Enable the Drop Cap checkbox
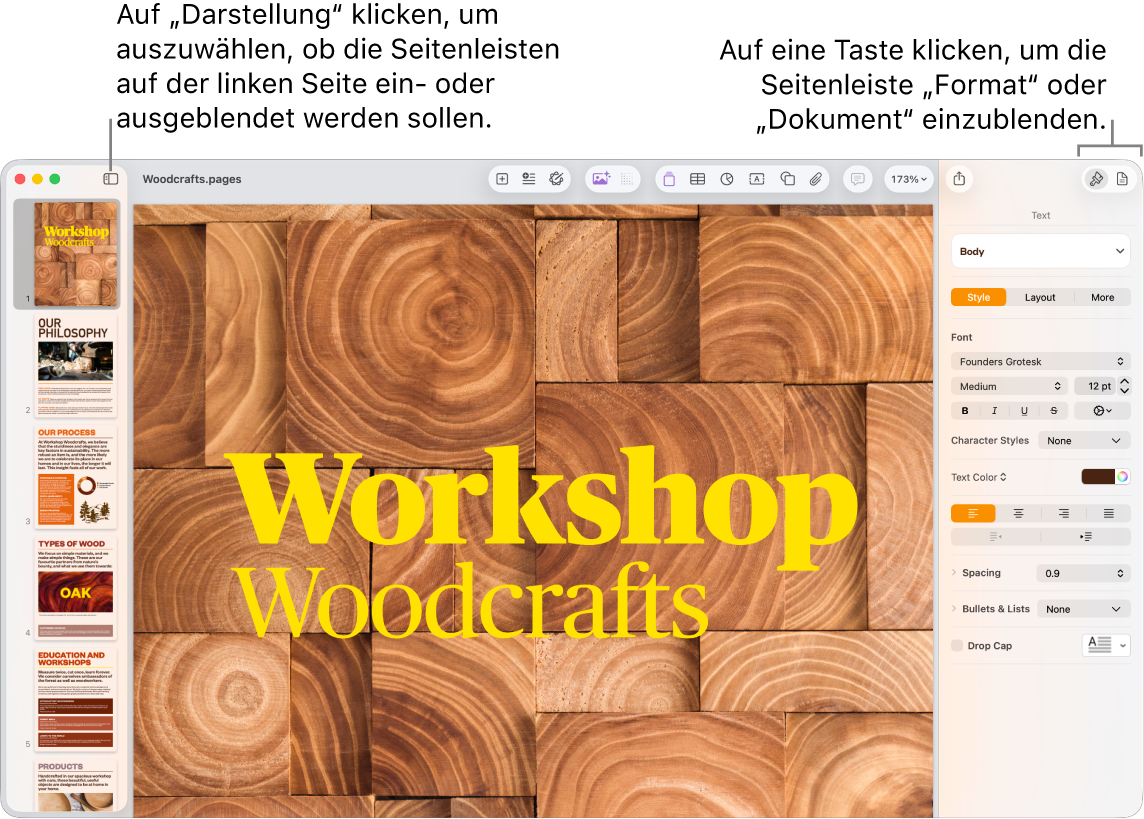Screen dimensions: 1144x819 tap(957, 645)
